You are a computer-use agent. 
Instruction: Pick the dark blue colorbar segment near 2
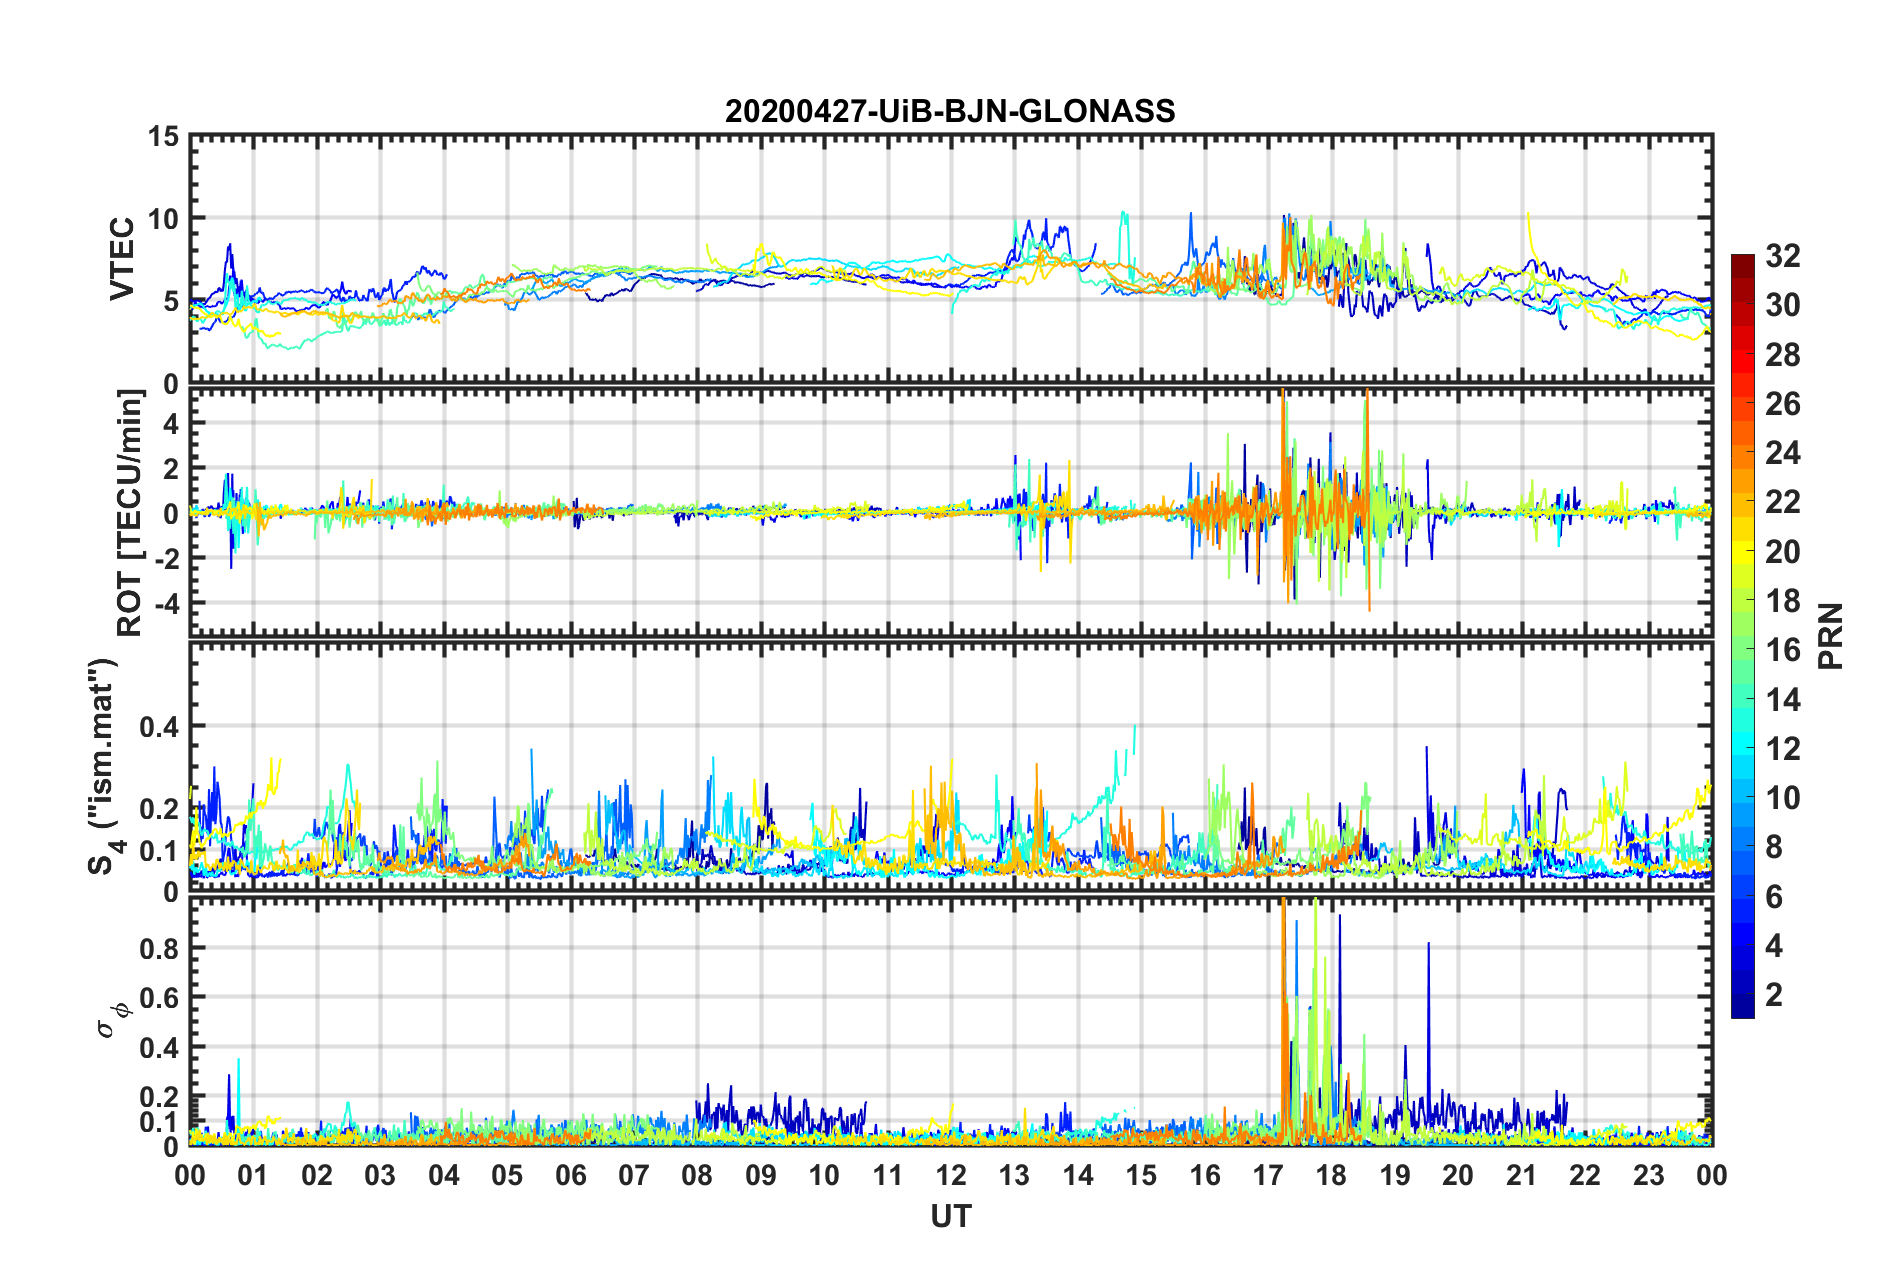coord(1743,995)
